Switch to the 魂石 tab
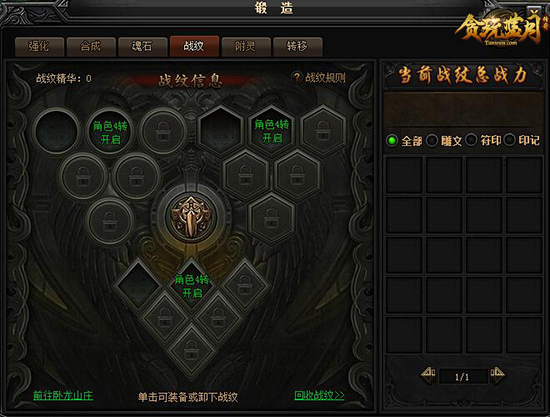 pos(142,46)
